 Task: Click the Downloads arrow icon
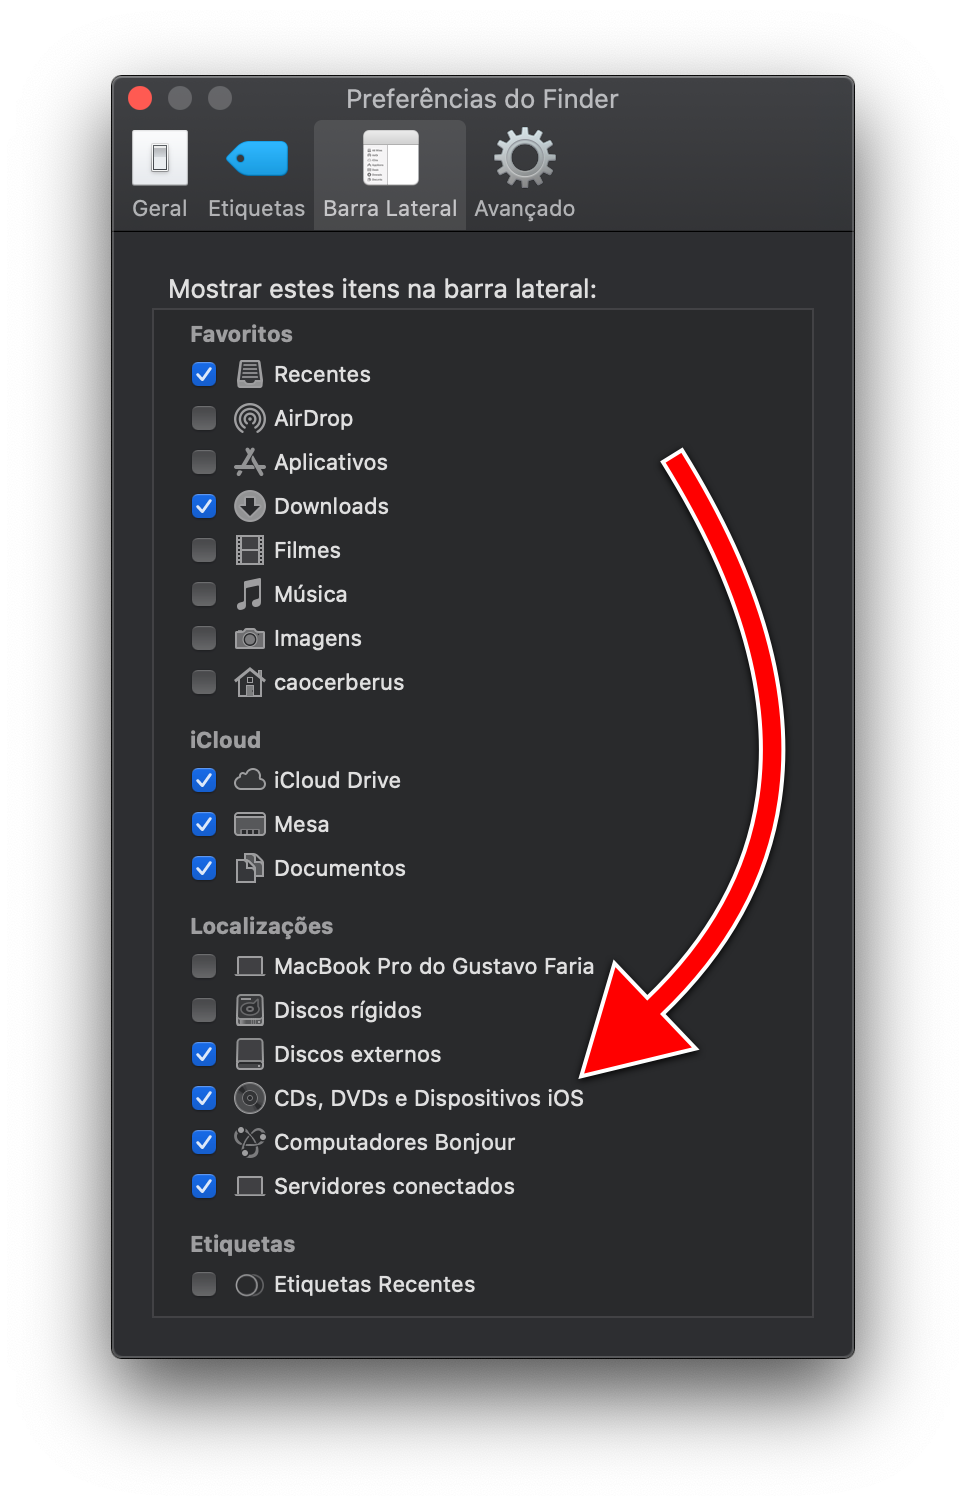pyautogui.click(x=249, y=506)
